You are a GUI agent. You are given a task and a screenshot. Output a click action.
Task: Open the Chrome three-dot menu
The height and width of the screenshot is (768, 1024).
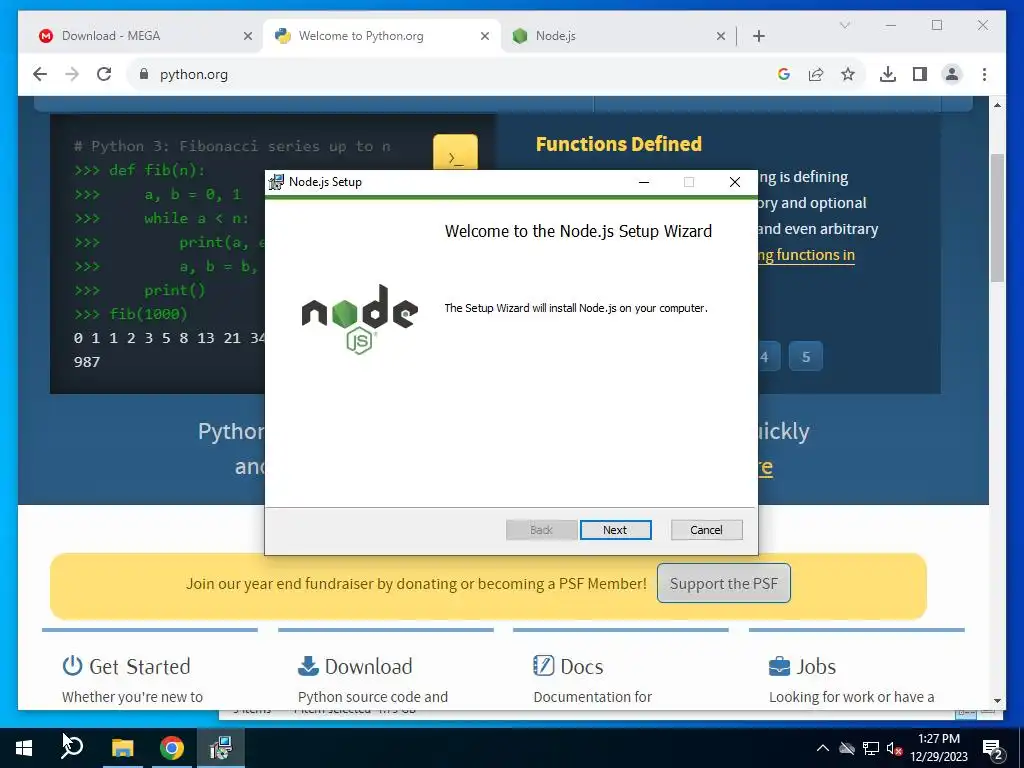(x=984, y=74)
